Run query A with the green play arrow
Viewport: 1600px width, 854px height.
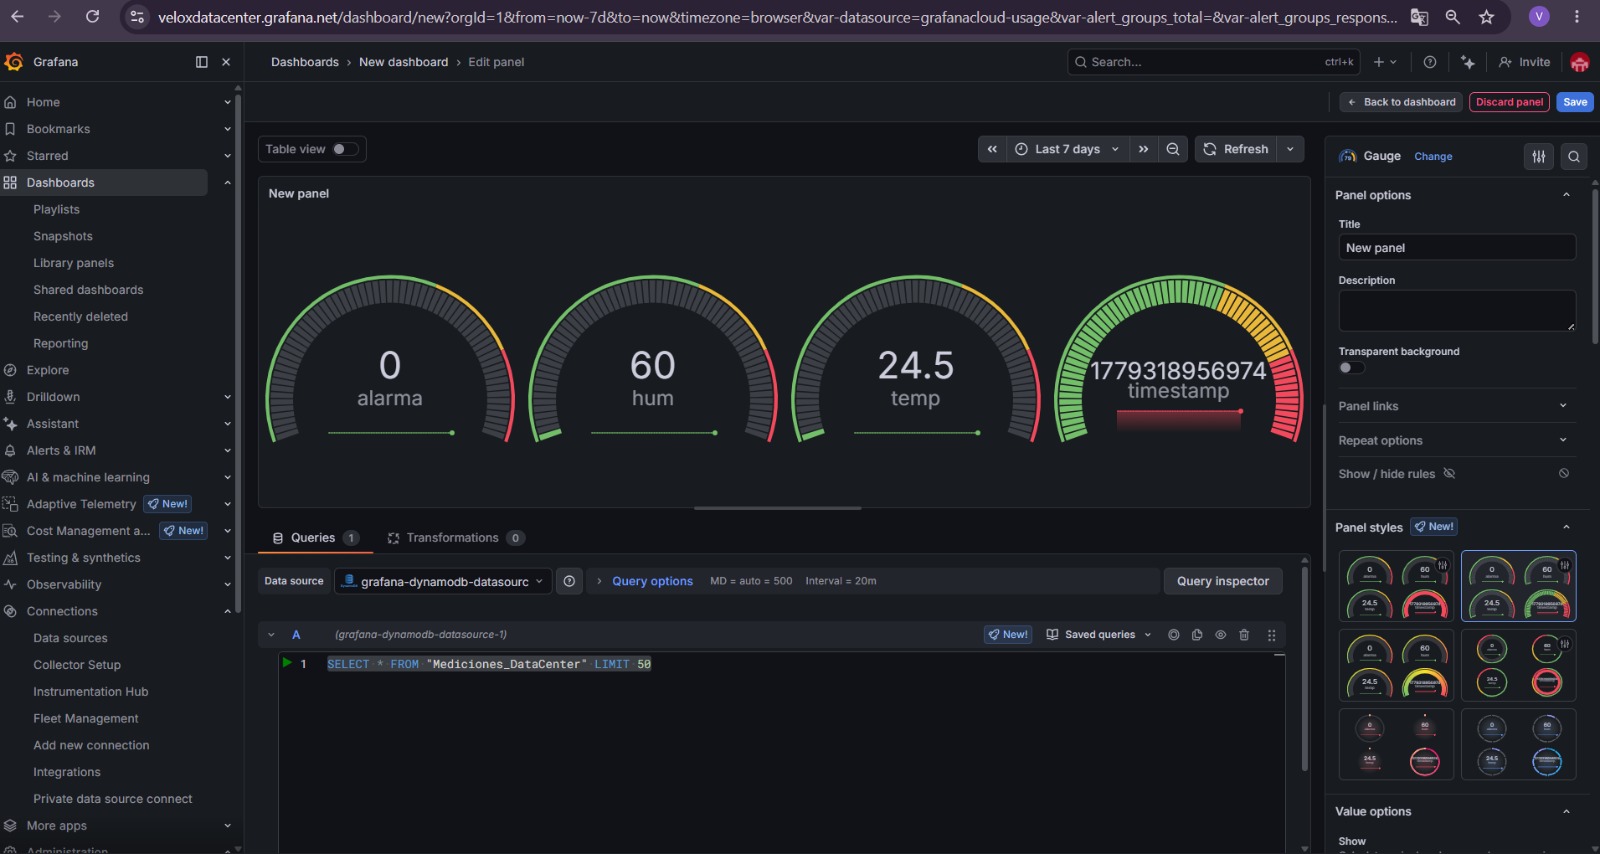(288, 663)
